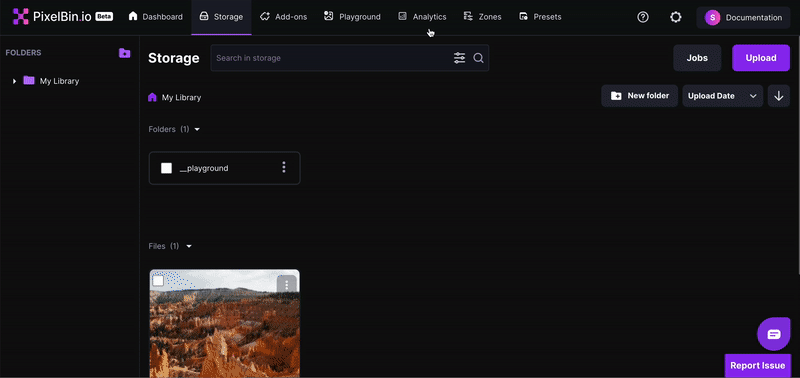
Task: Click the search magnifier icon
Action: coord(478,58)
